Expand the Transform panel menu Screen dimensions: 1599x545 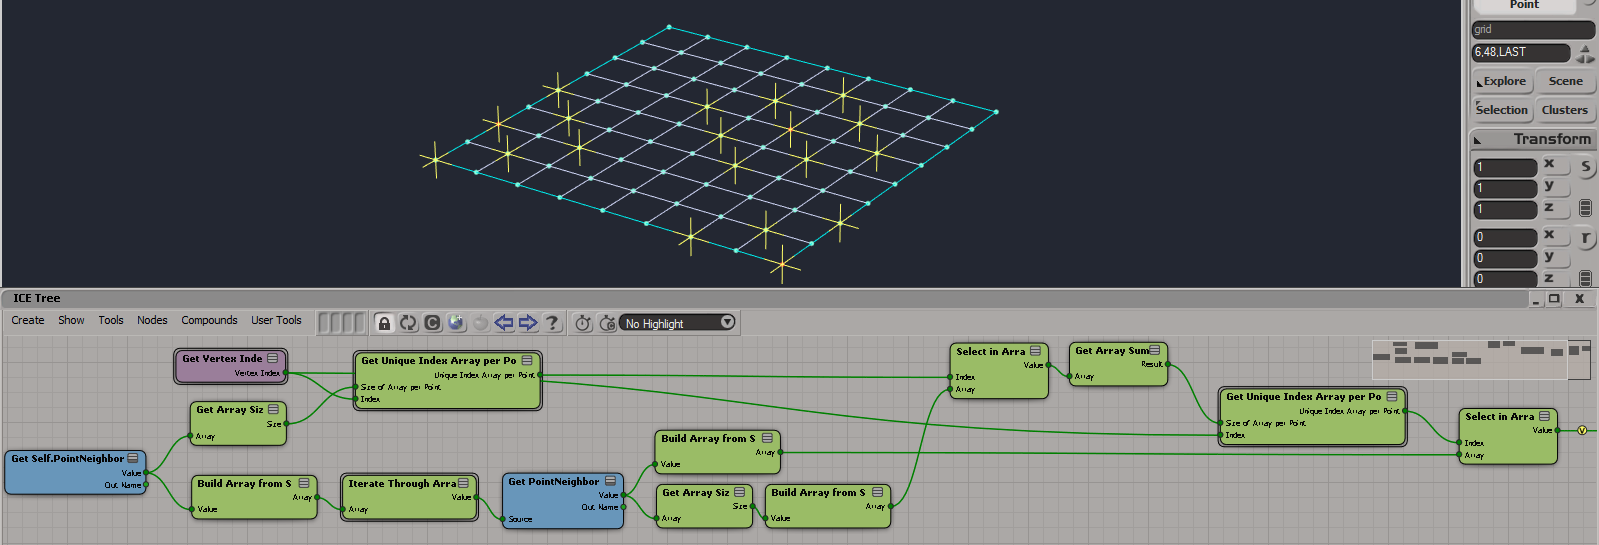click(x=1478, y=140)
